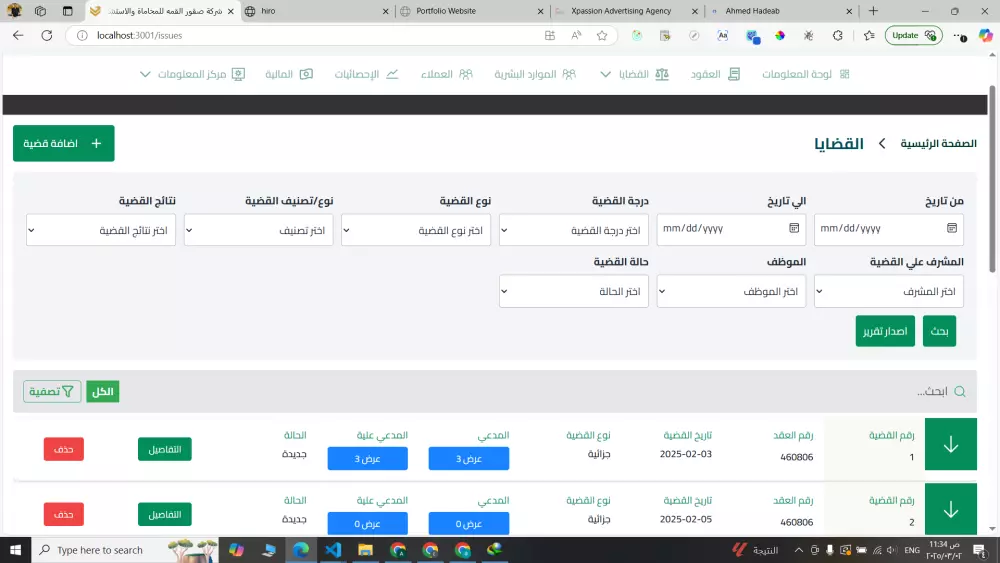Focus the من تاريخ date field

[x=888, y=228]
